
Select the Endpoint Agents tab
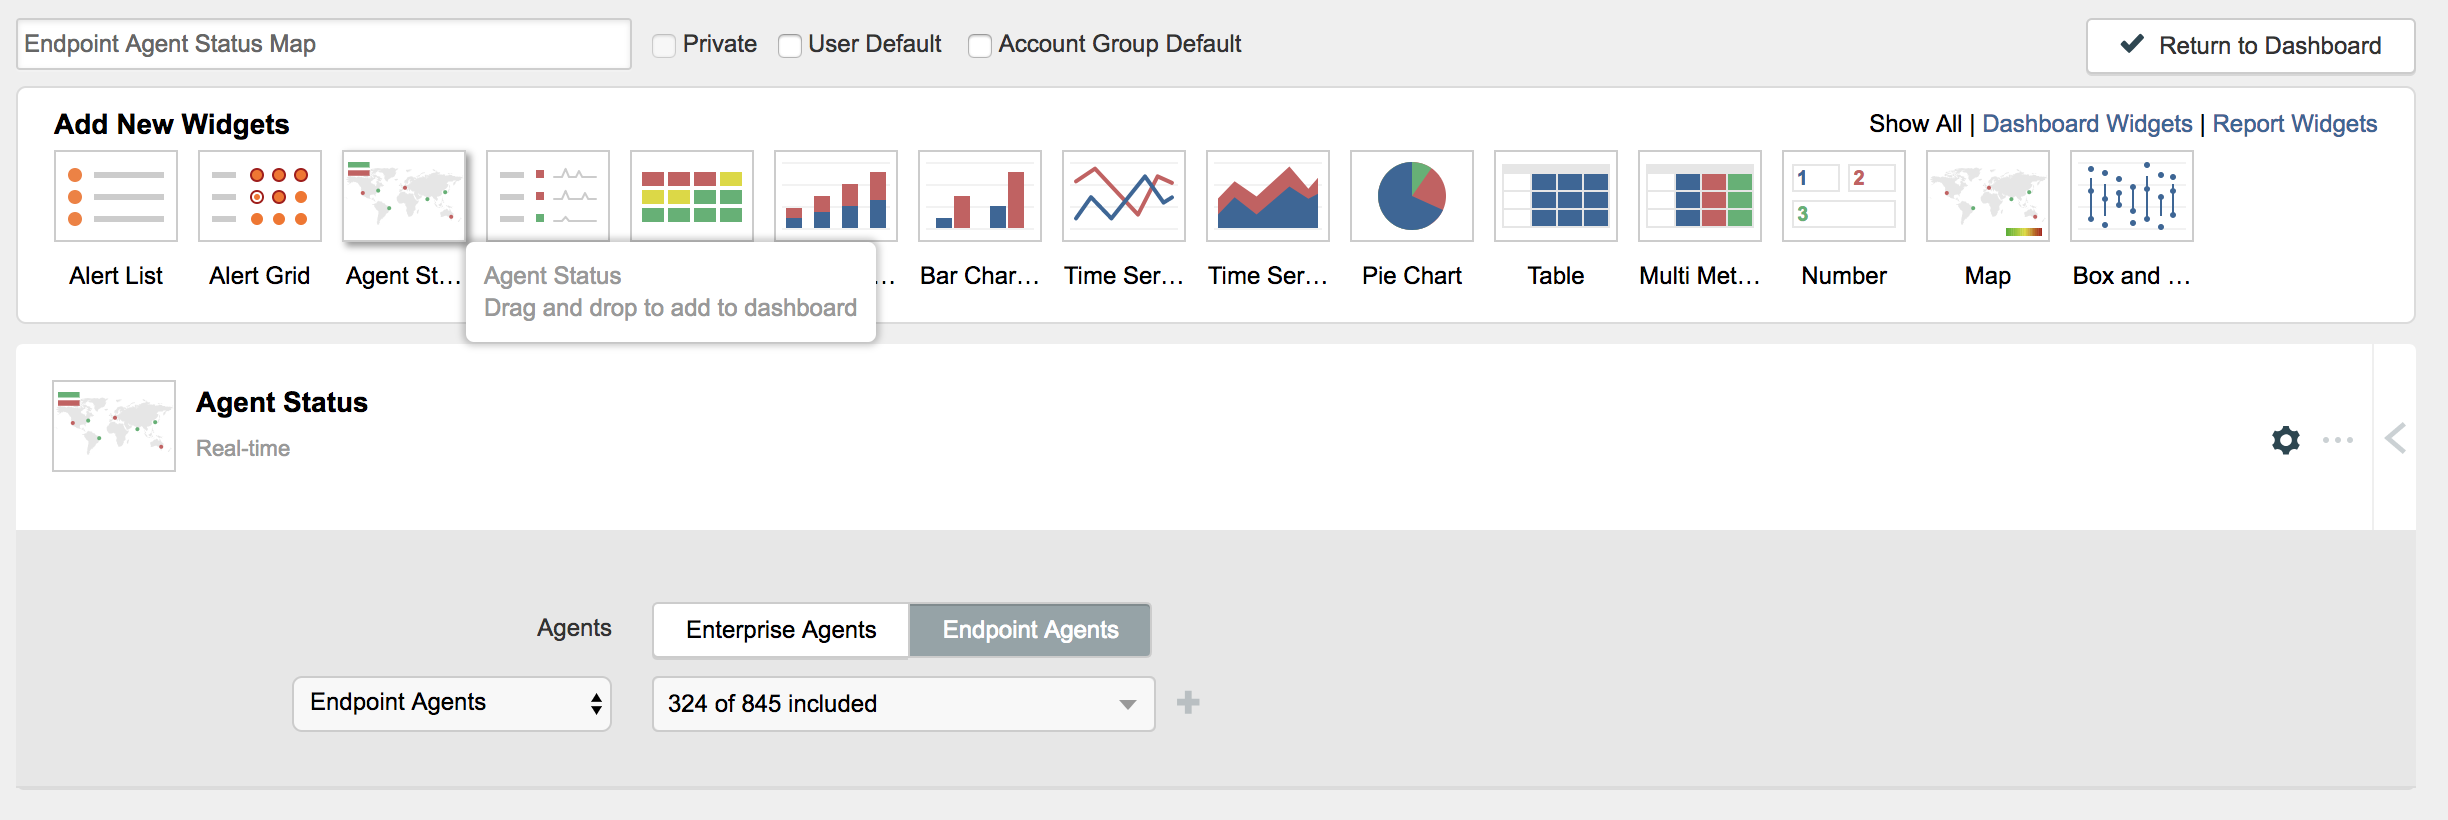[x=1030, y=630]
